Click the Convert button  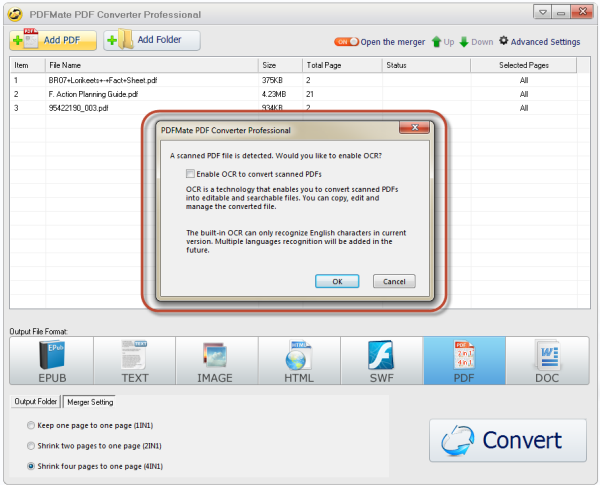pos(508,441)
